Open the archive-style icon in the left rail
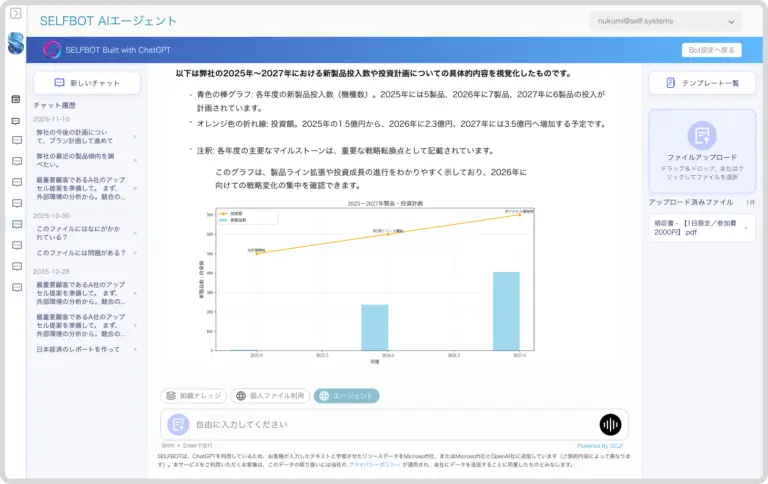 click(16, 99)
